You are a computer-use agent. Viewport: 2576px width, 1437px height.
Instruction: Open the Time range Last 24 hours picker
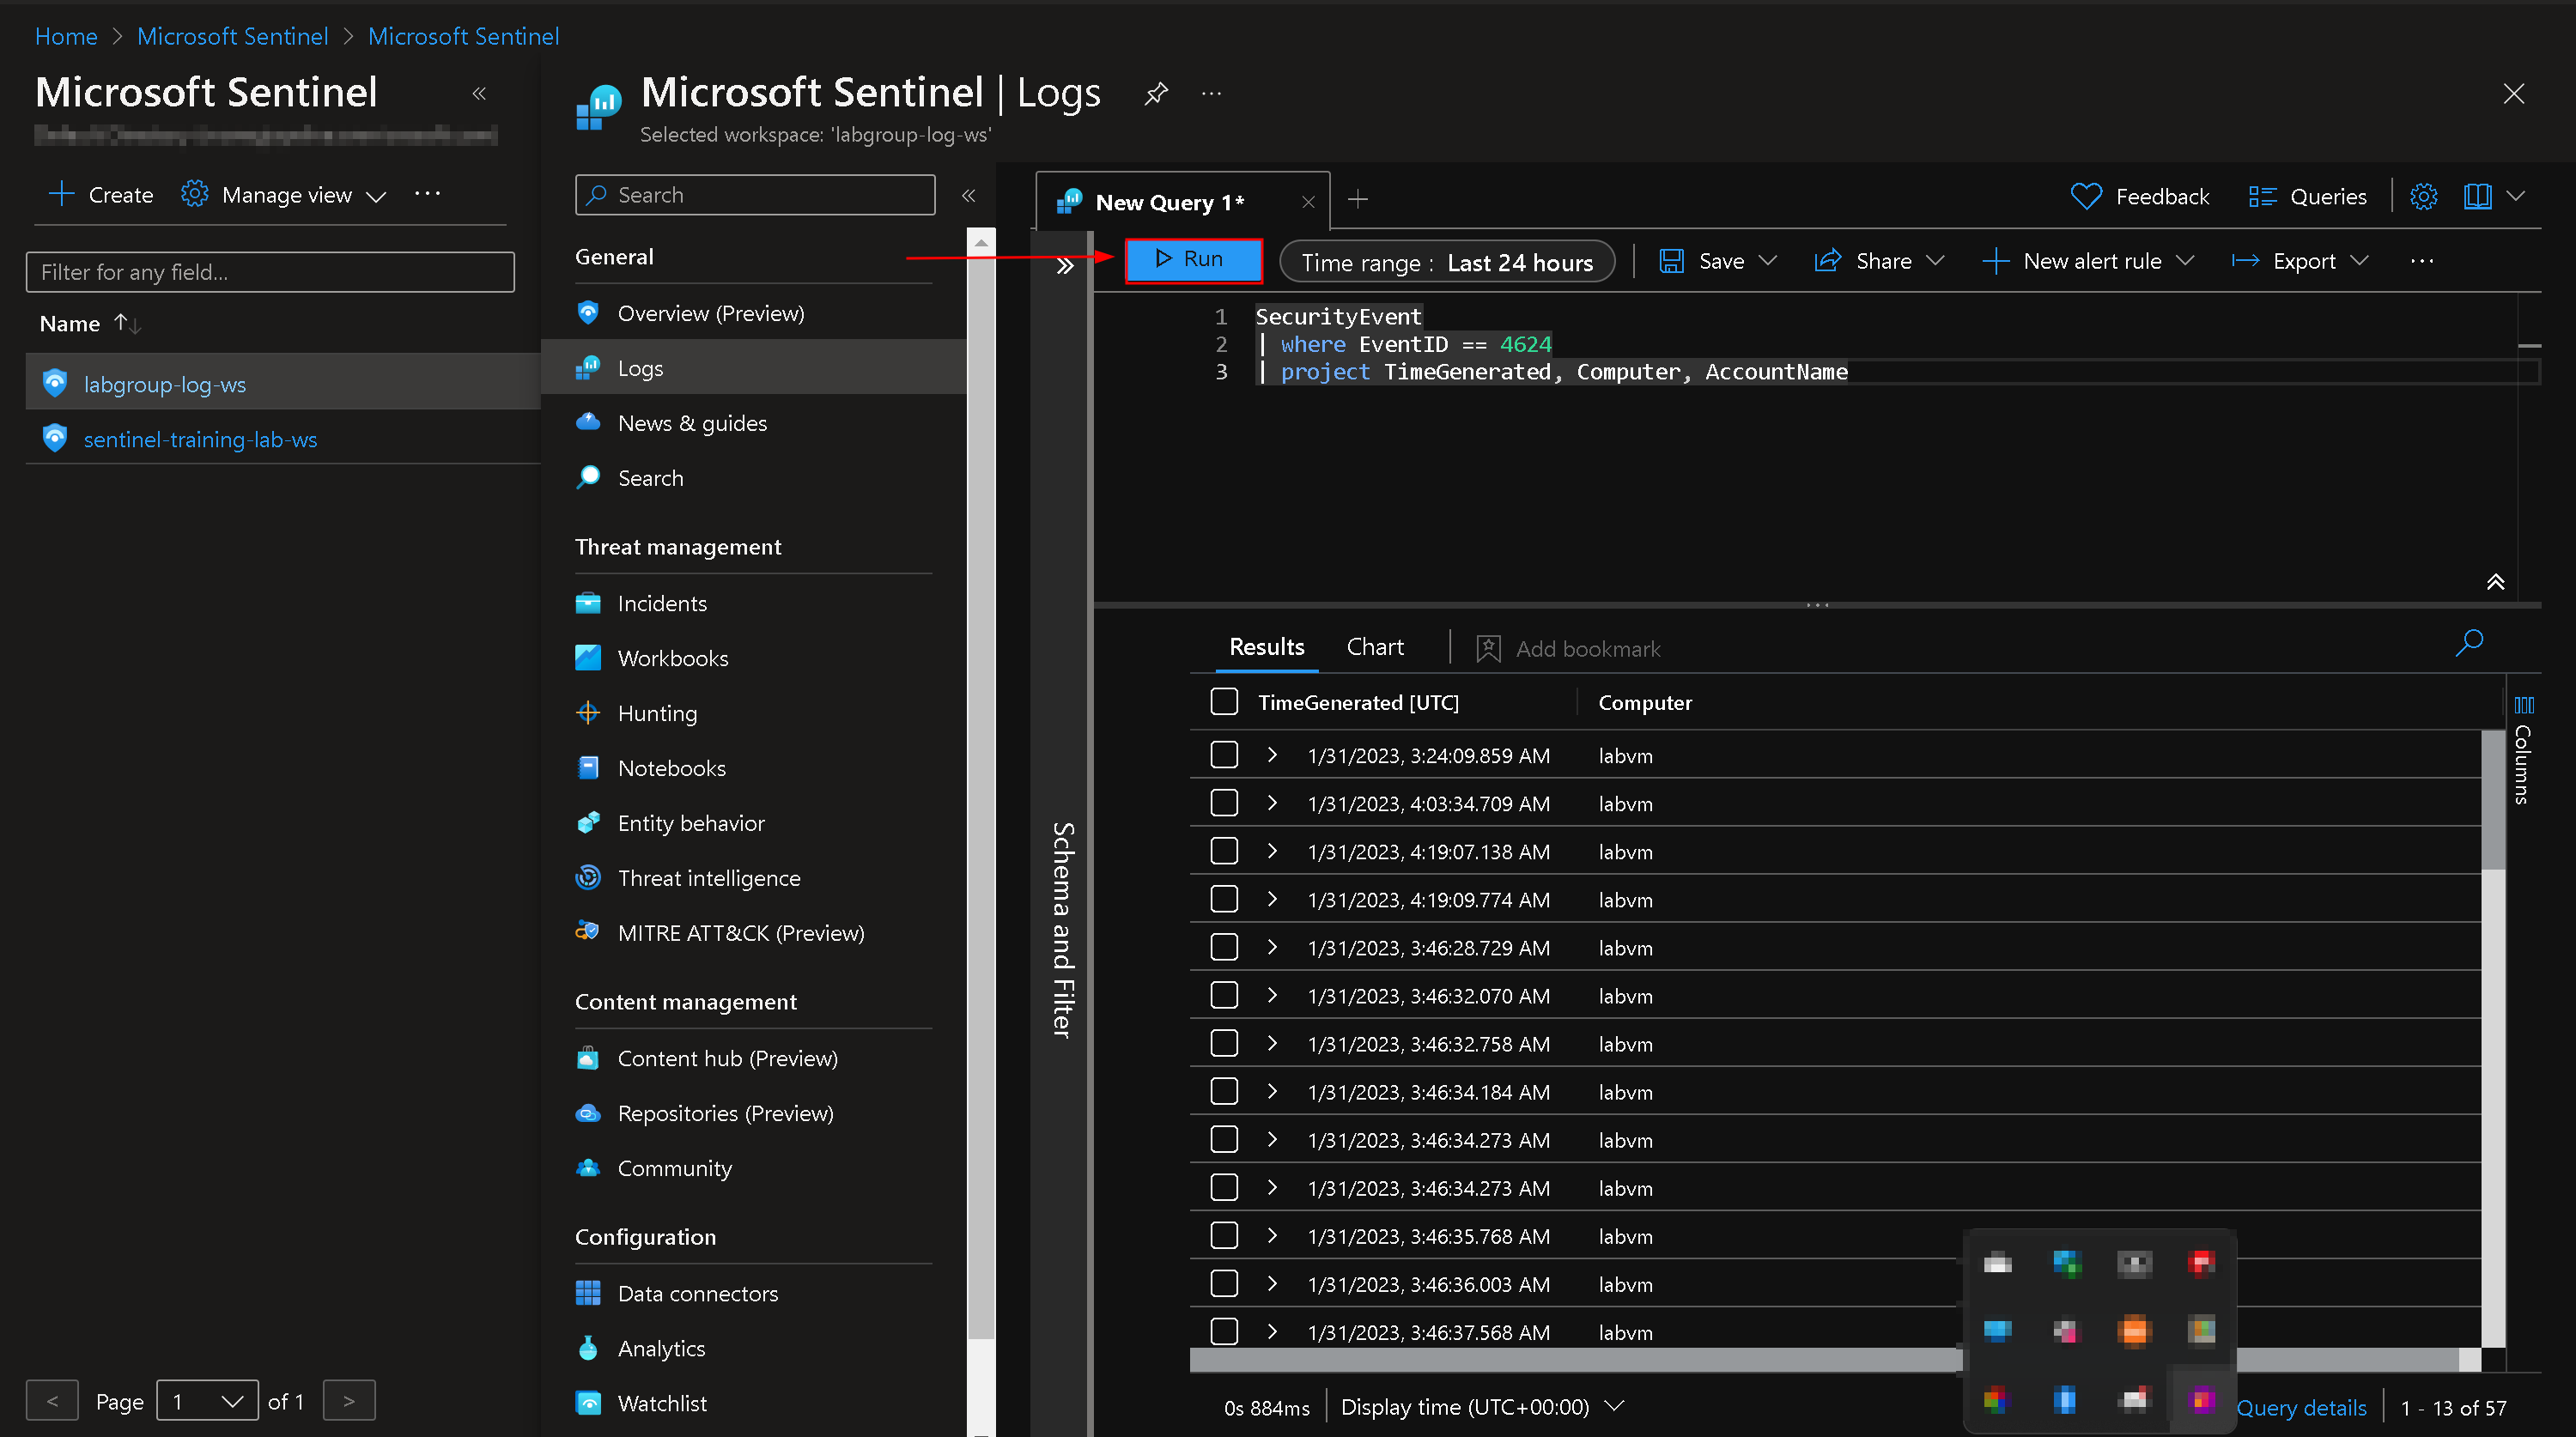pyautogui.click(x=1446, y=262)
